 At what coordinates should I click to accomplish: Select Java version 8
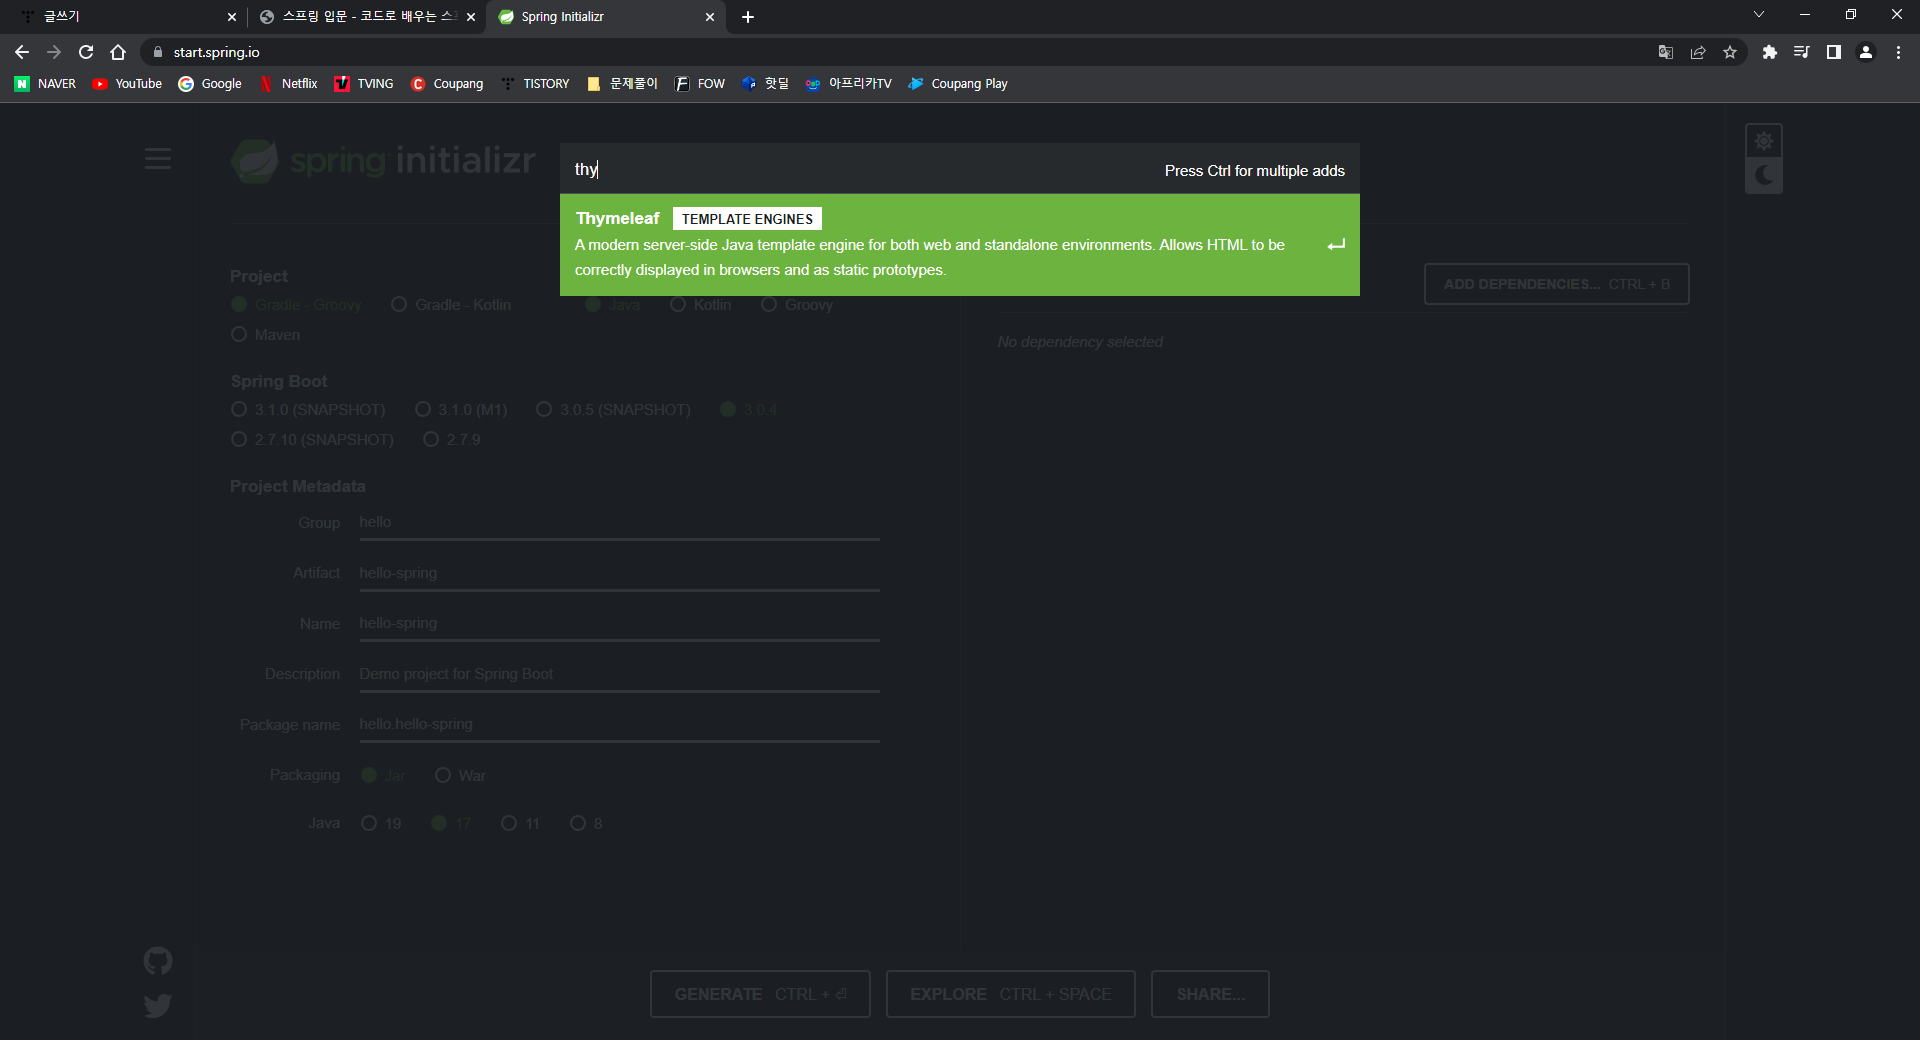[x=586, y=824]
